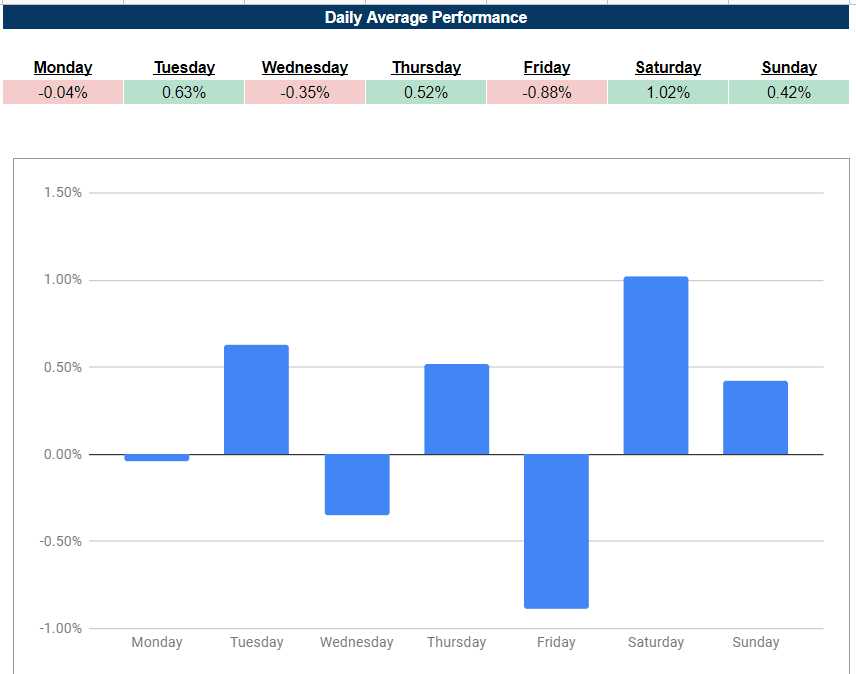Click the Tuesday bar in chart
Viewport: 856px width, 674px height.
pyautogui.click(x=257, y=399)
